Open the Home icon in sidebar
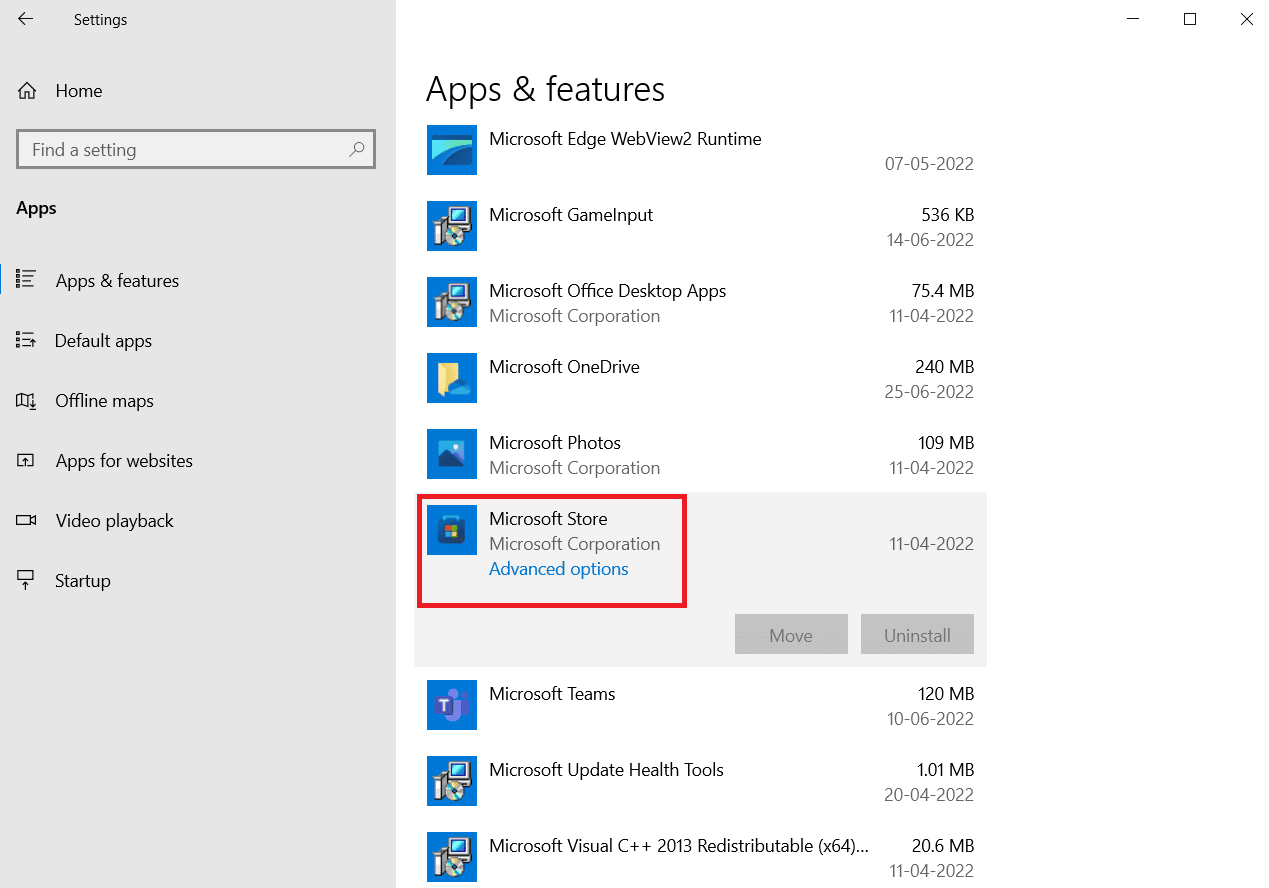The height and width of the screenshot is (888, 1269). pyautogui.click(x=27, y=91)
